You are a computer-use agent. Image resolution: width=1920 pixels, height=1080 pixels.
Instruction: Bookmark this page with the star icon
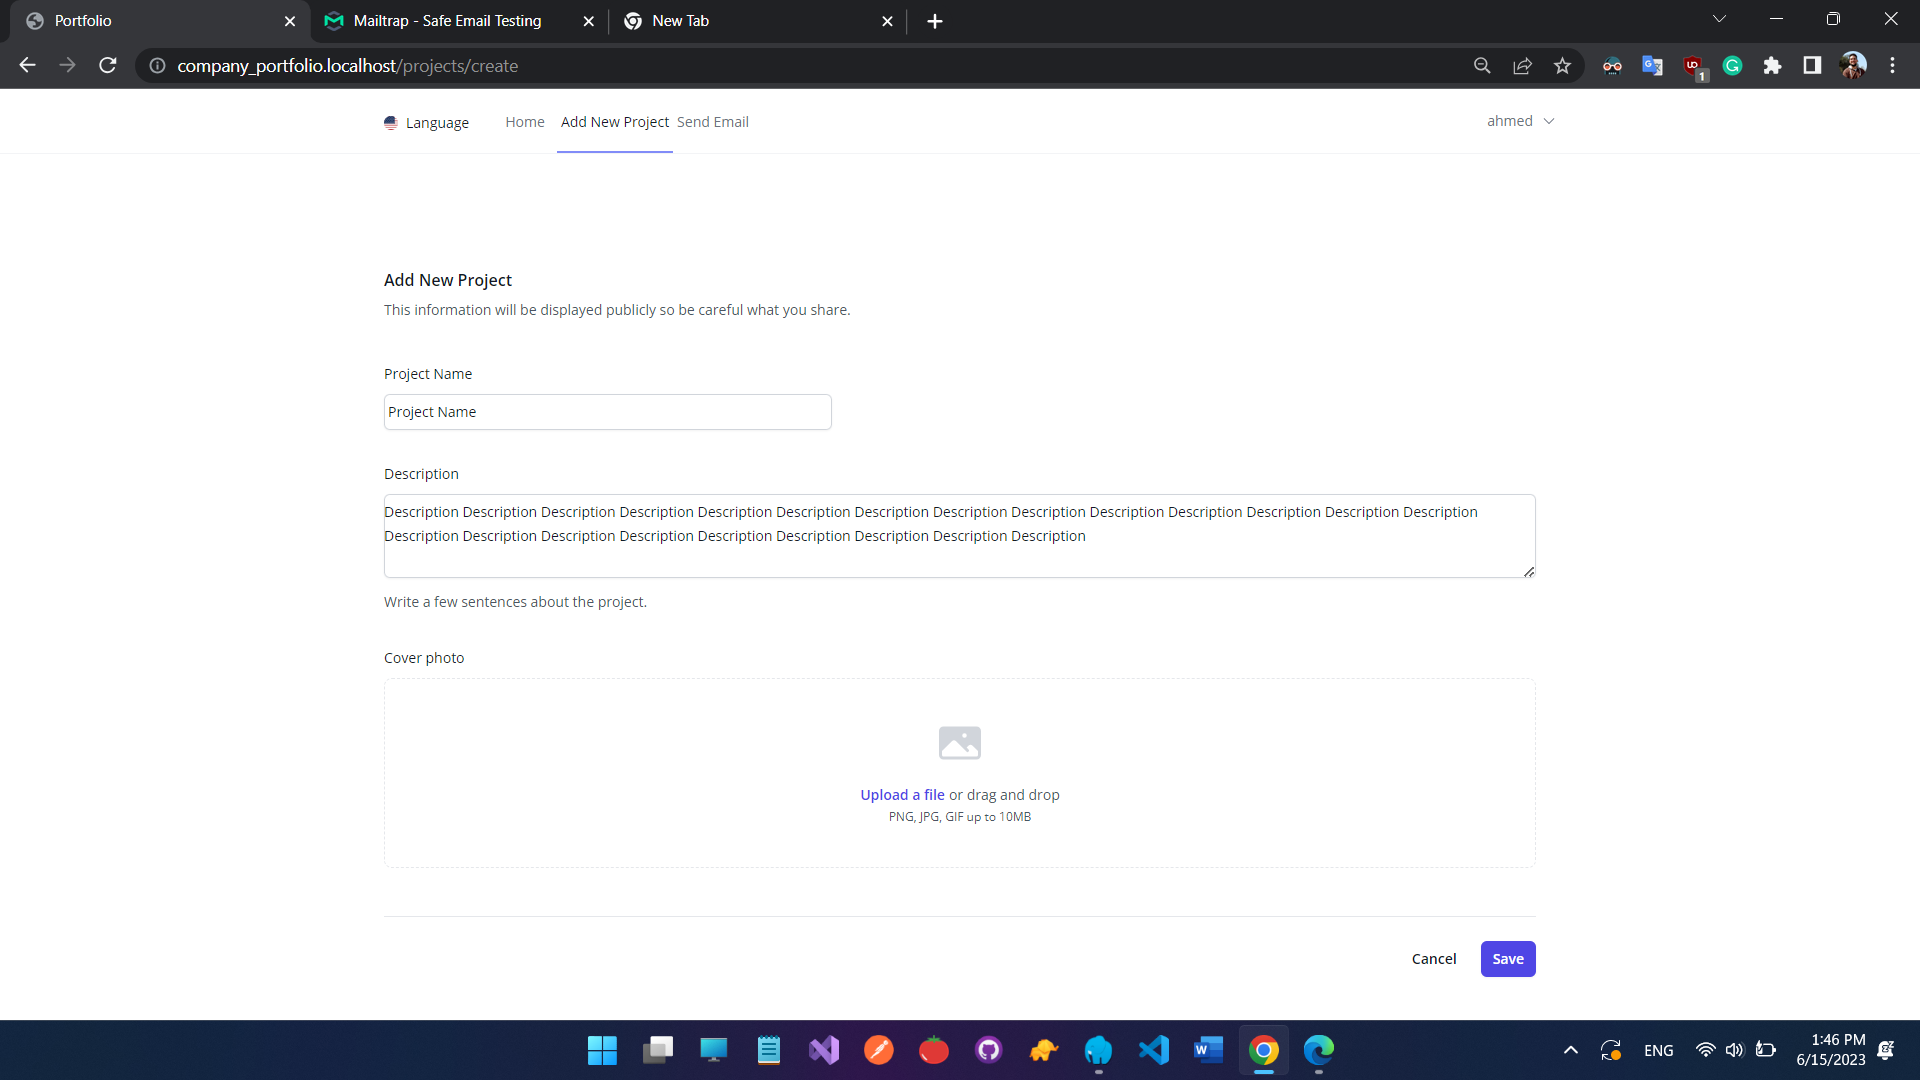pyautogui.click(x=1562, y=65)
